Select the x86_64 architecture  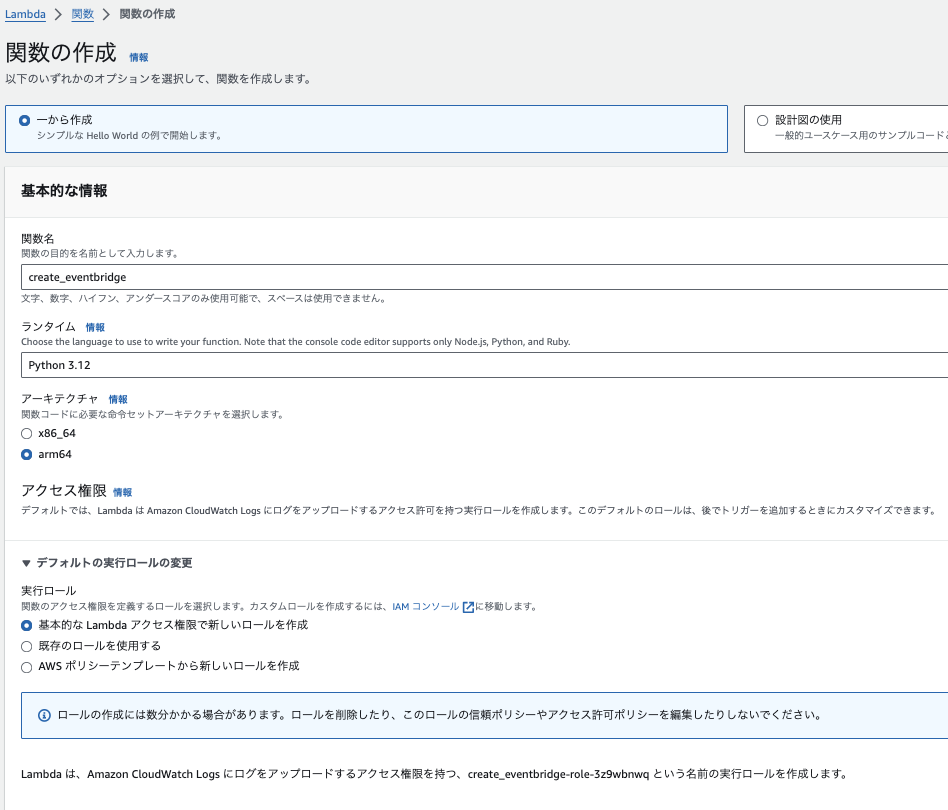click(26, 433)
